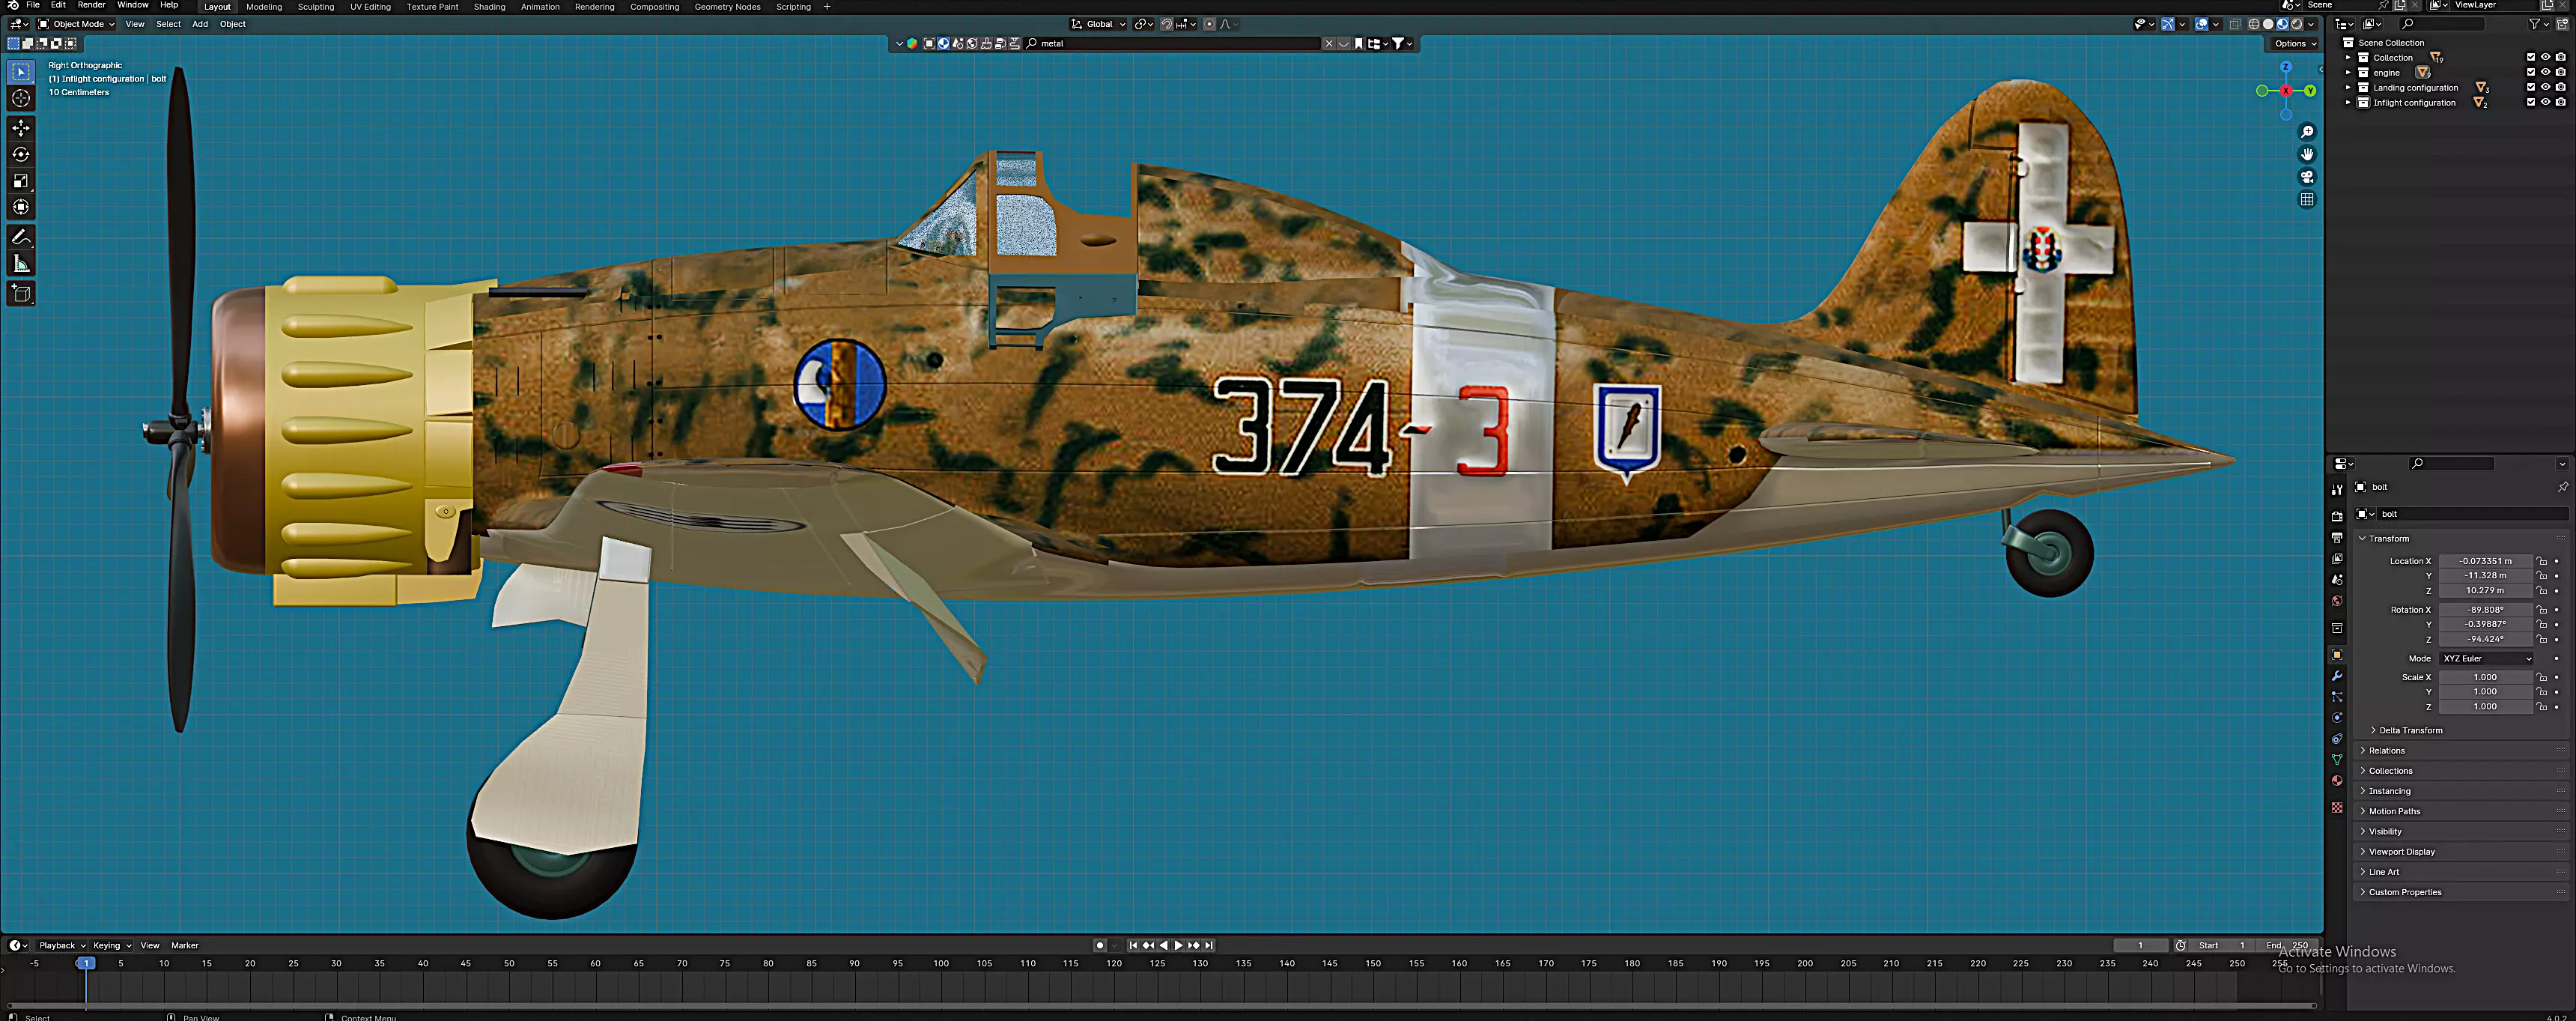The width and height of the screenshot is (2576, 1021).
Task: Expand Inflight configuration collection row
Action: (x=2348, y=102)
